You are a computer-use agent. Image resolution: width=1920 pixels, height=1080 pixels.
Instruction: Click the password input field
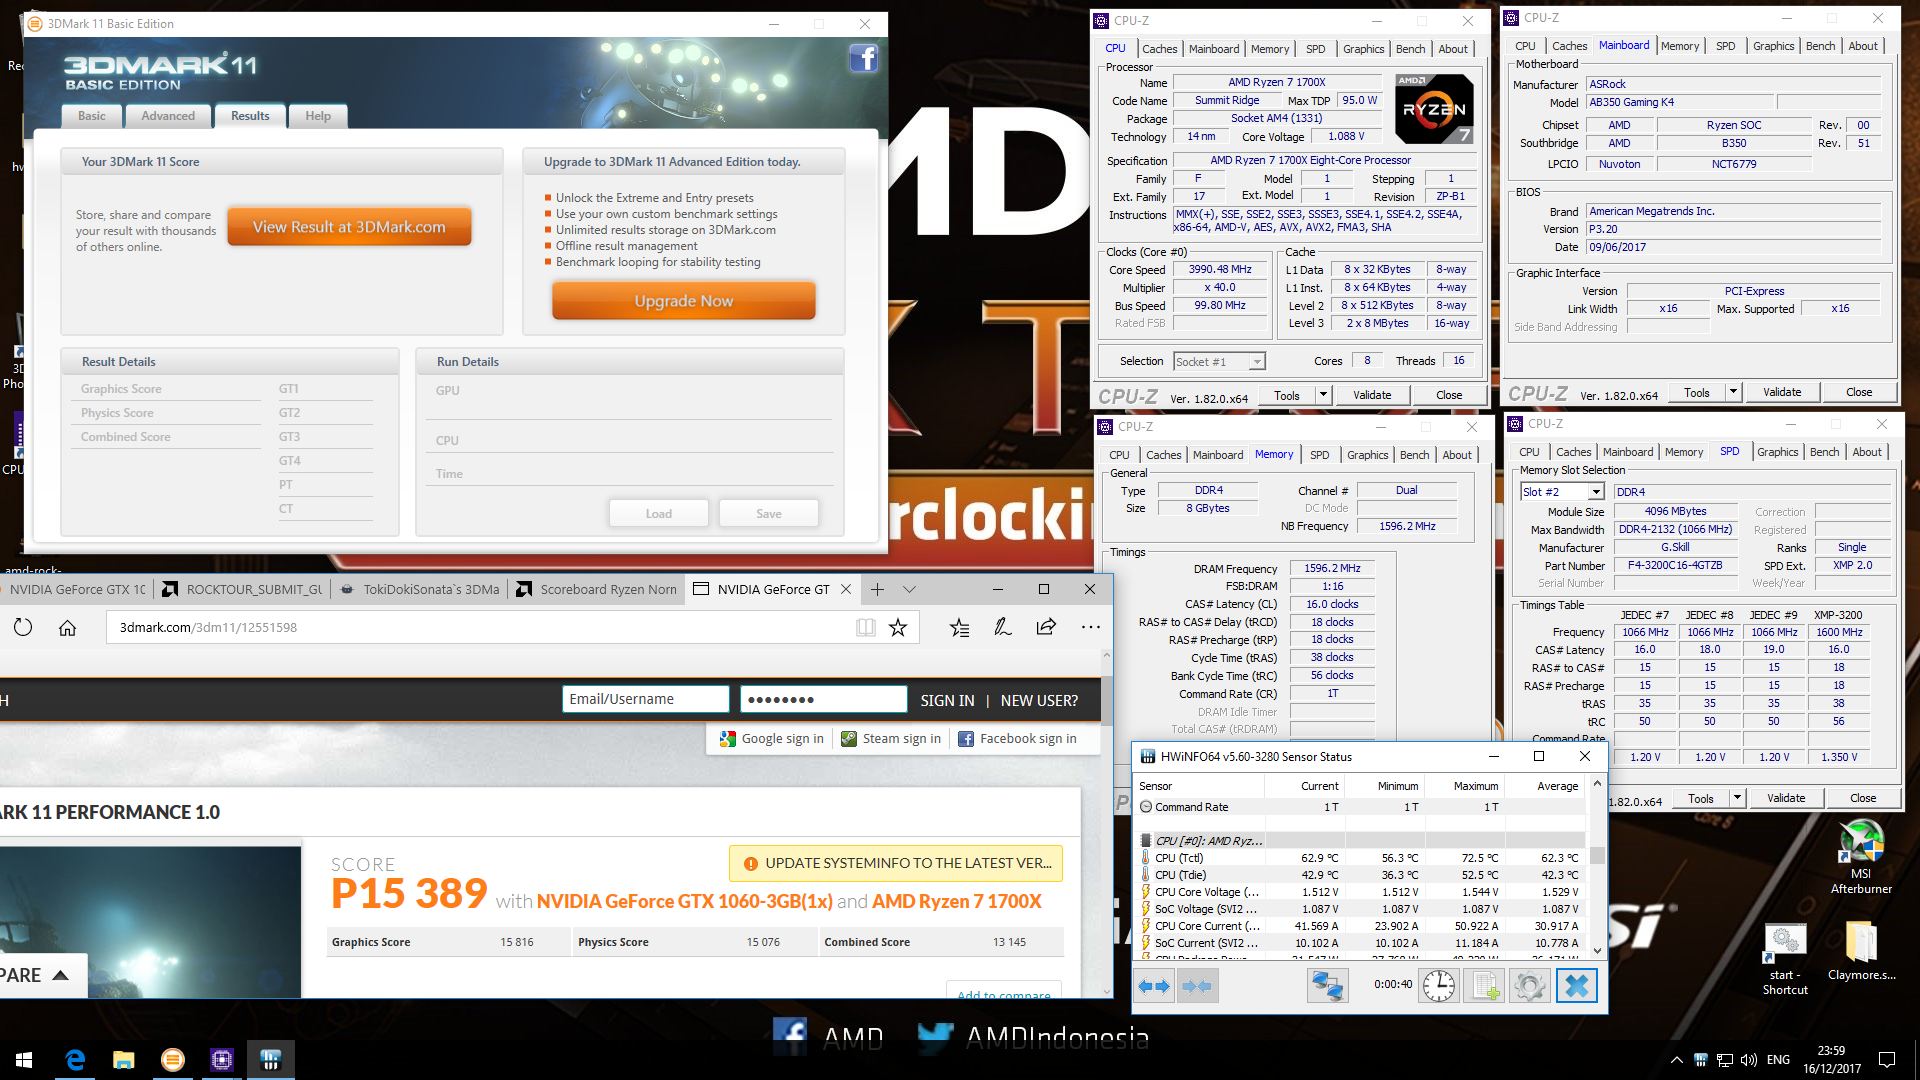pos(823,699)
